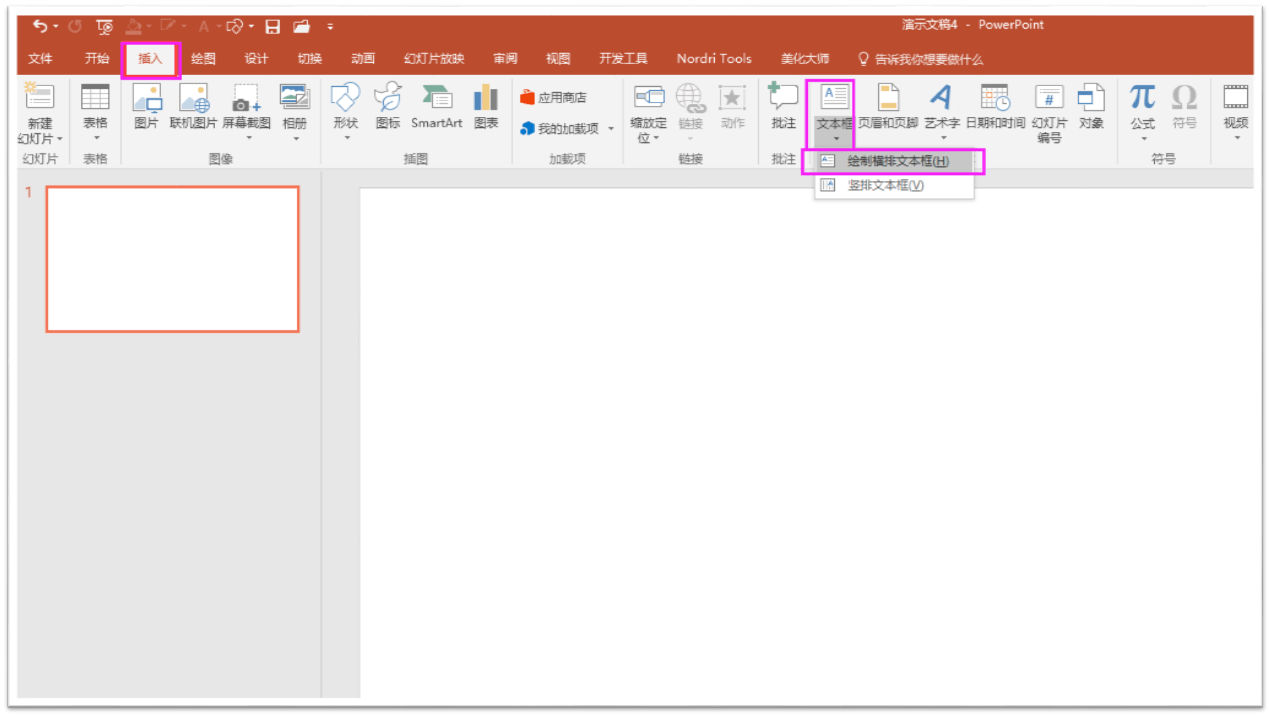Click the Table (表格) icon

(x=95, y=97)
